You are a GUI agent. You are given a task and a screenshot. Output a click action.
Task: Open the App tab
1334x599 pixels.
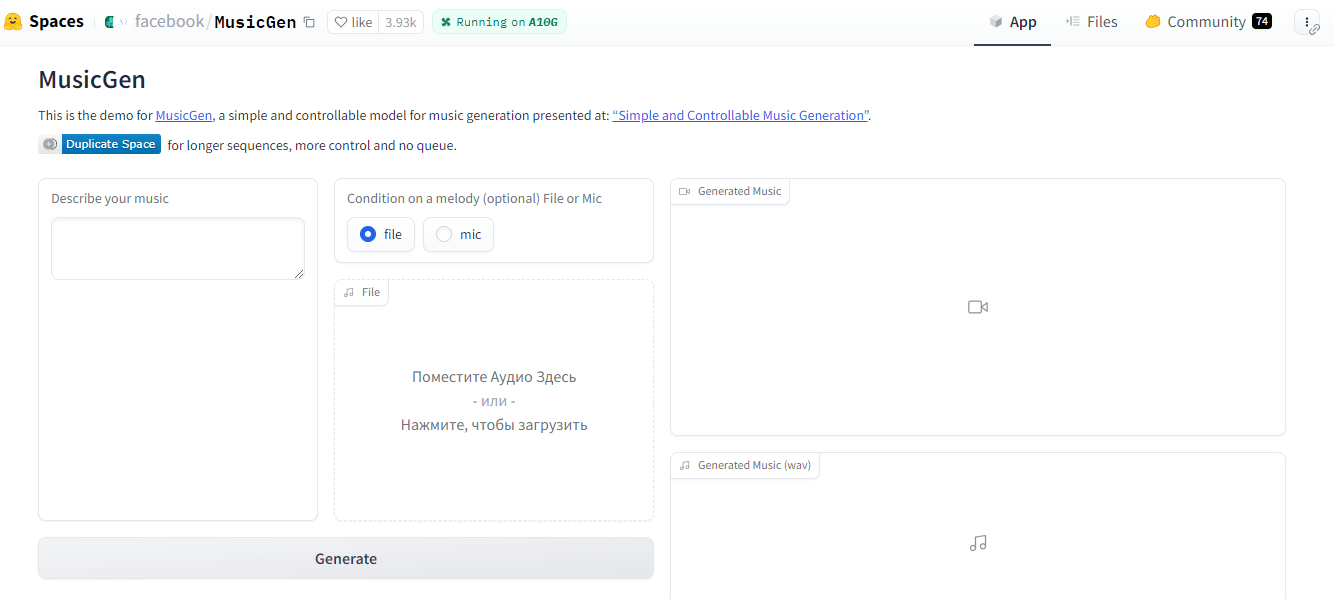[1012, 22]
